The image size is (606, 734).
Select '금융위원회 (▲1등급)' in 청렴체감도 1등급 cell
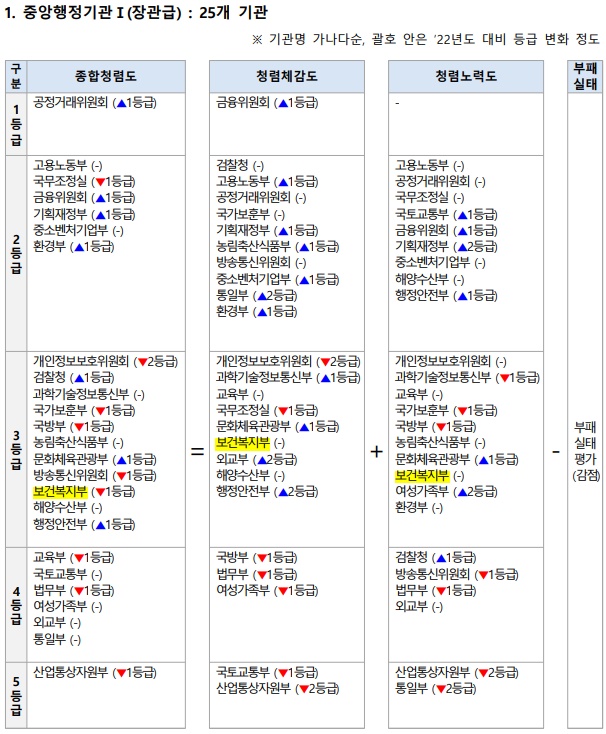[267, 103]
